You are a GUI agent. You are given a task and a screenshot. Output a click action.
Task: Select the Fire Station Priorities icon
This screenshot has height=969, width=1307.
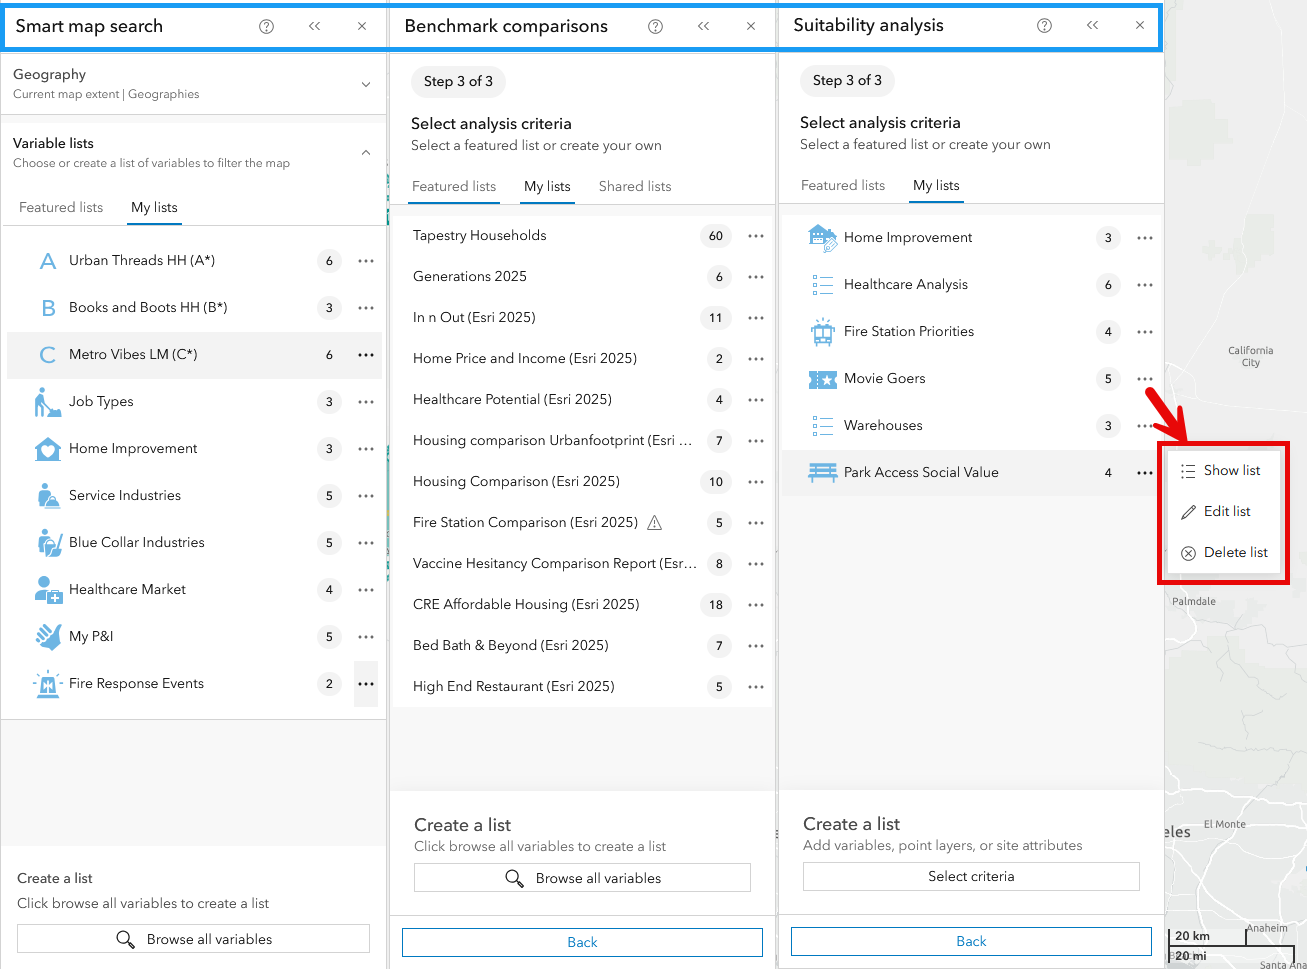pos(823,331)
